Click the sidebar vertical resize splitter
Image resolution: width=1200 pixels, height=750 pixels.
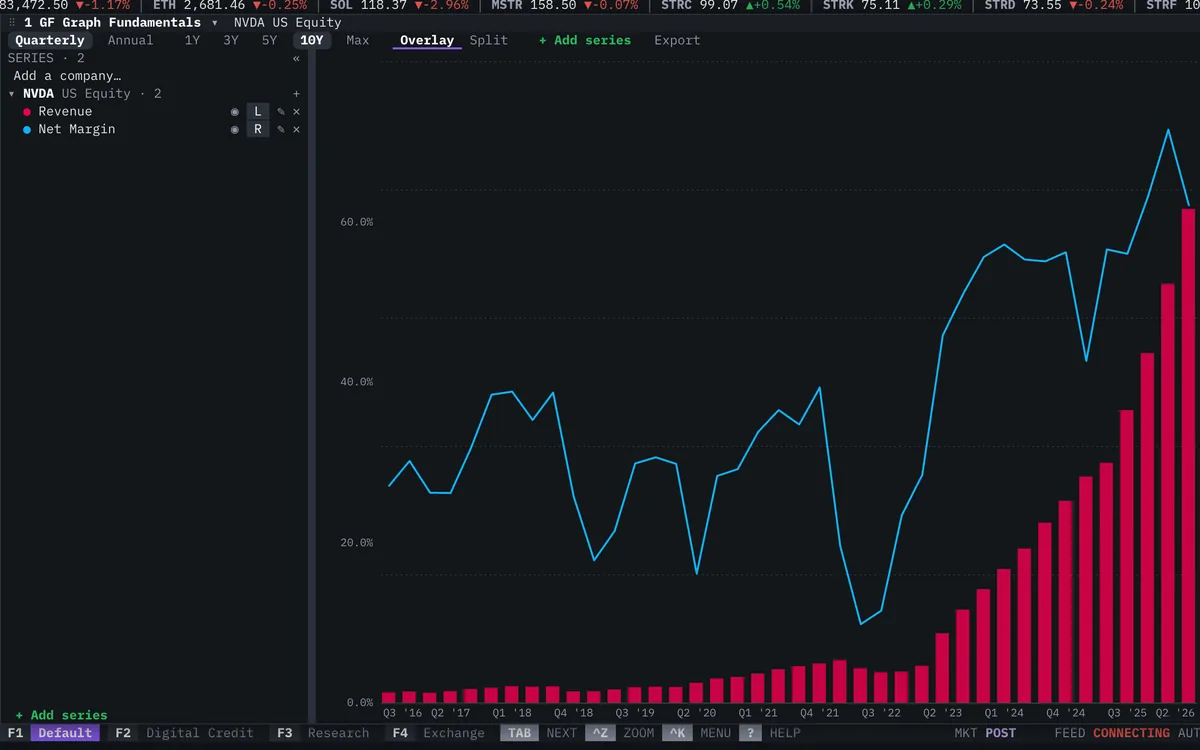311,386
